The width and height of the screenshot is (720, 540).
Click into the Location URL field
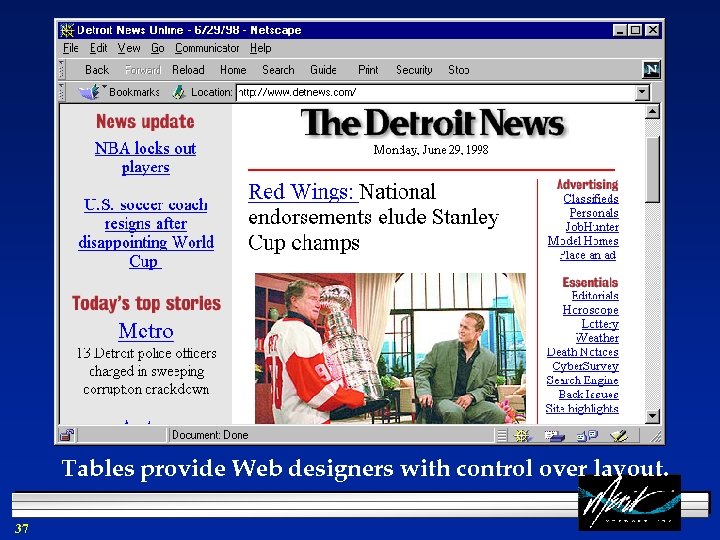[436, 93]
